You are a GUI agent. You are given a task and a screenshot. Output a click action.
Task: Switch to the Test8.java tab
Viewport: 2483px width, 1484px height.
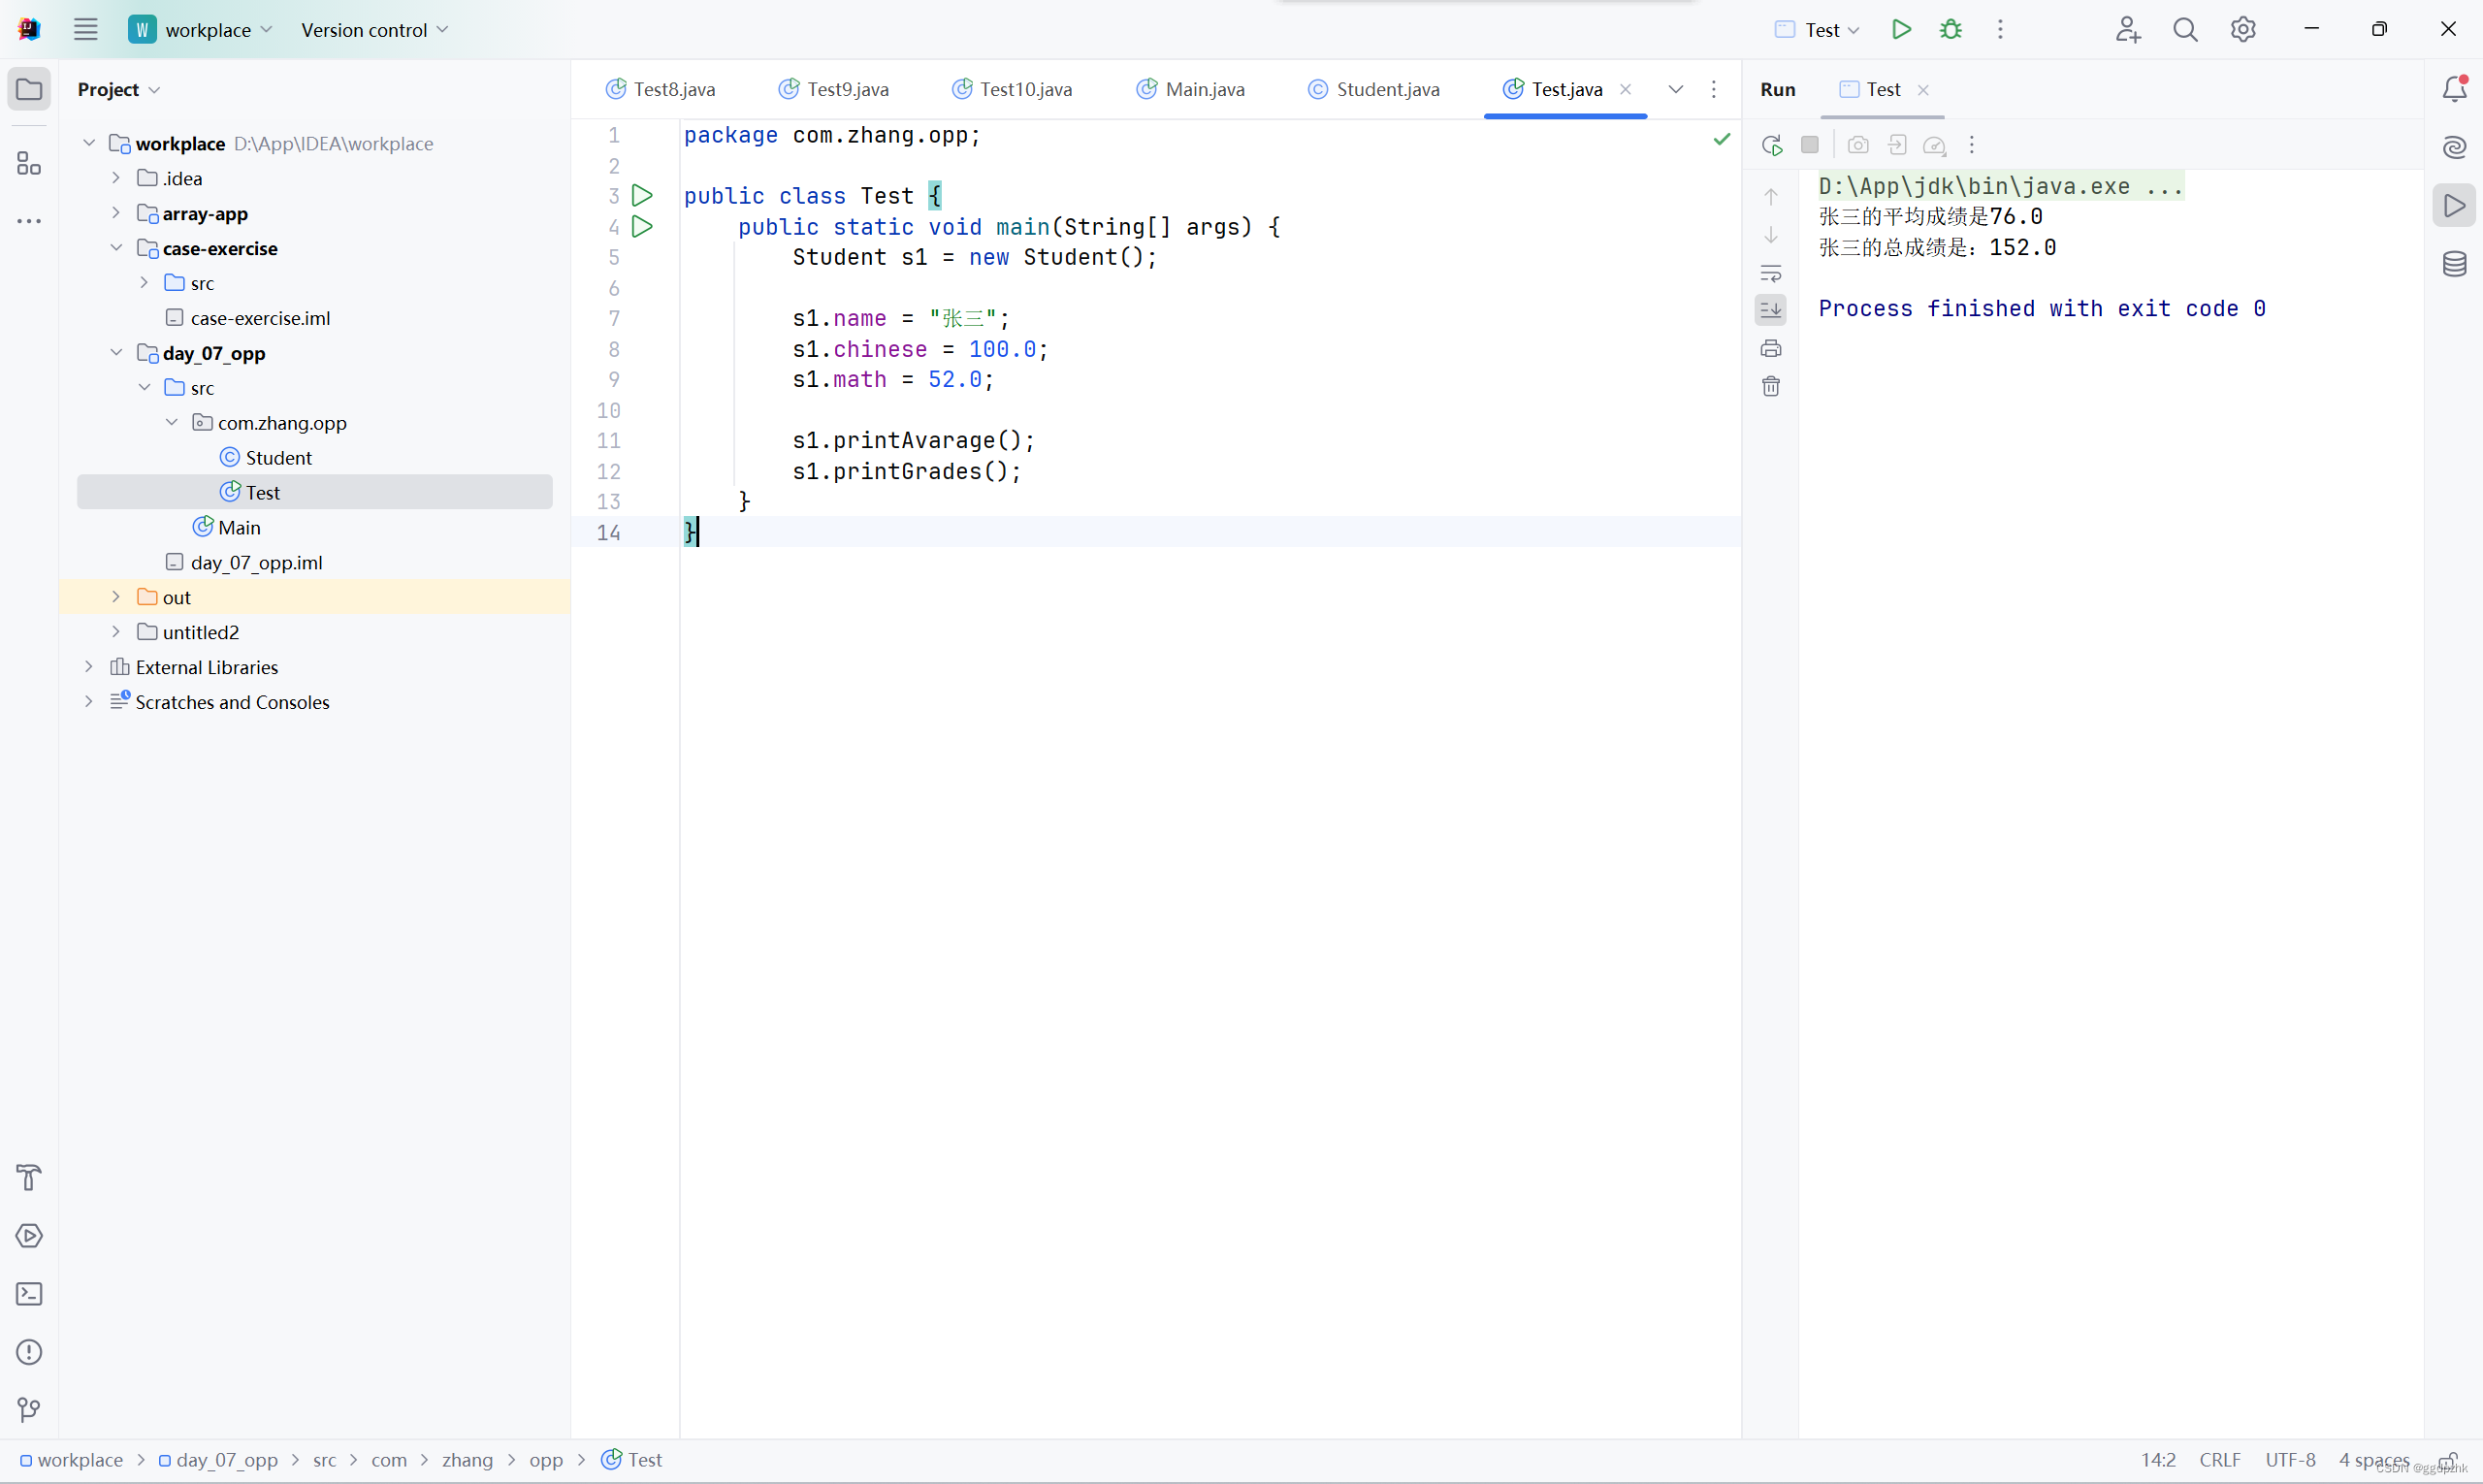point(660,89)
